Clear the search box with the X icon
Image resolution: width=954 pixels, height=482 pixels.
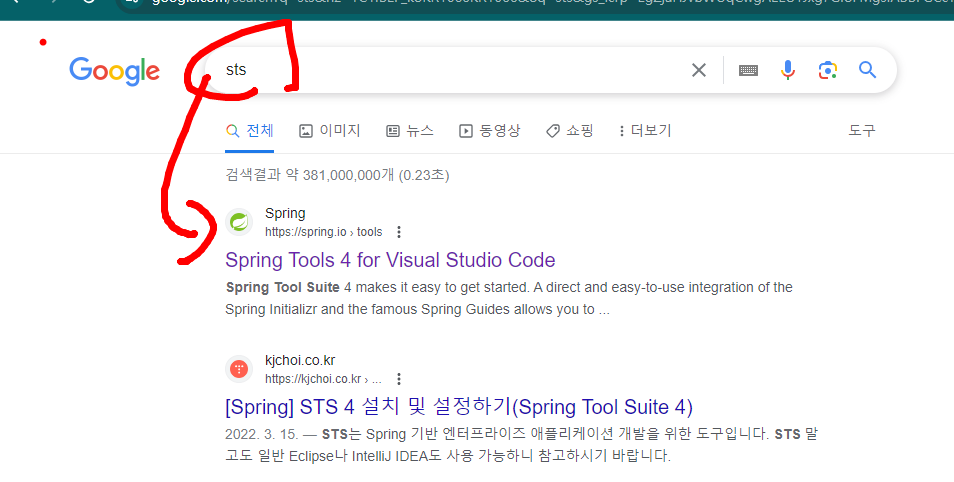[699, 70]
